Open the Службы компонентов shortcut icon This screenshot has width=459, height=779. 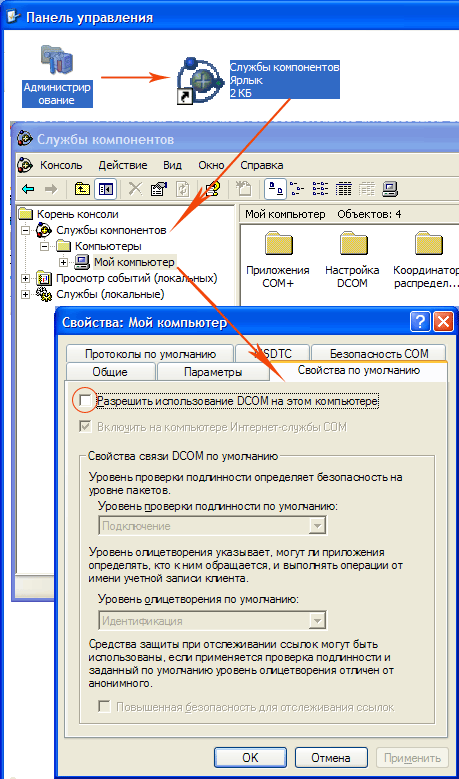(x=200, y=80)
